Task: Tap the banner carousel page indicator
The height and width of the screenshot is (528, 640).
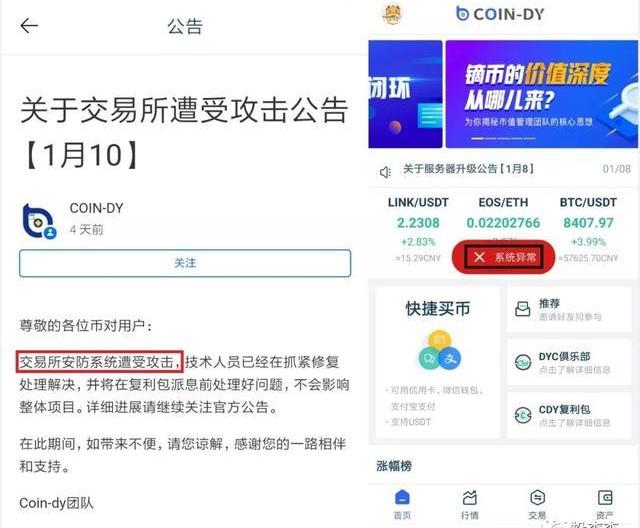Action: (503, 139)
